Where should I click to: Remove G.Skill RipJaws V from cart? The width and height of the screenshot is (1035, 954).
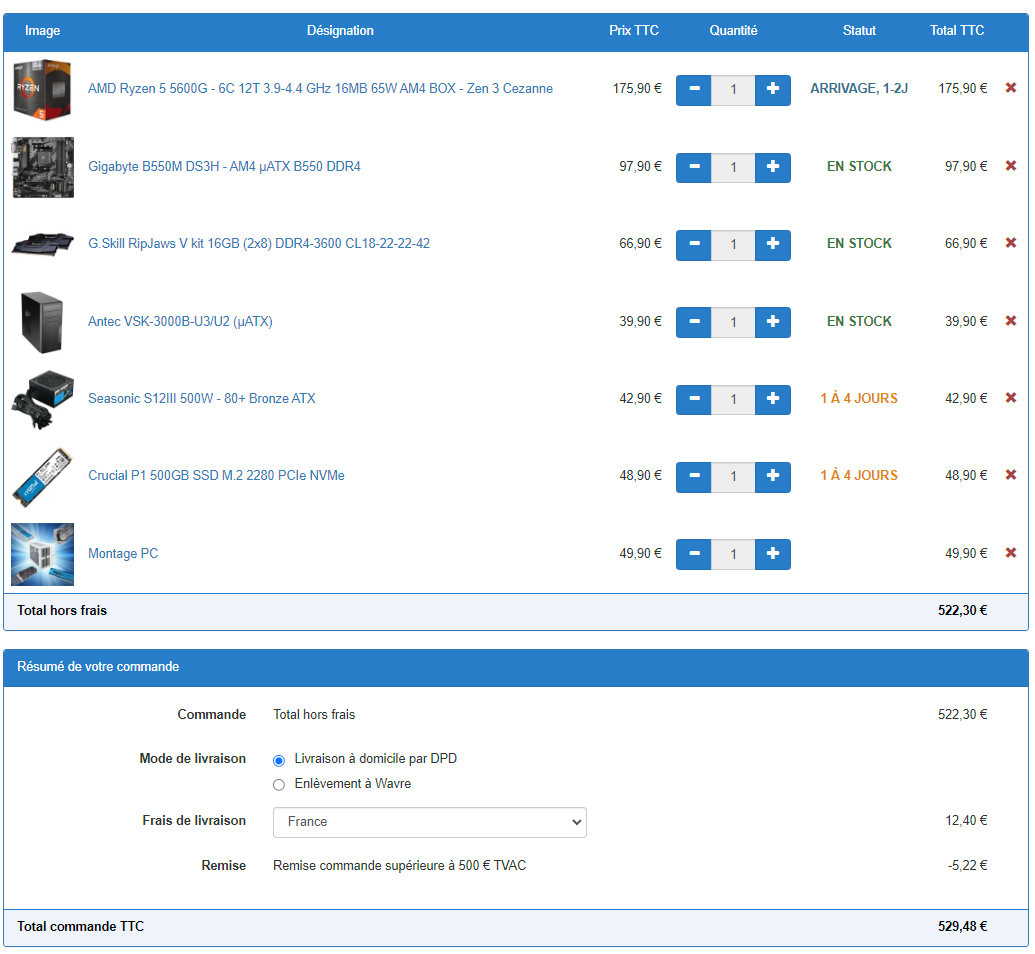pyautogui.click(x=1011, y=243)
